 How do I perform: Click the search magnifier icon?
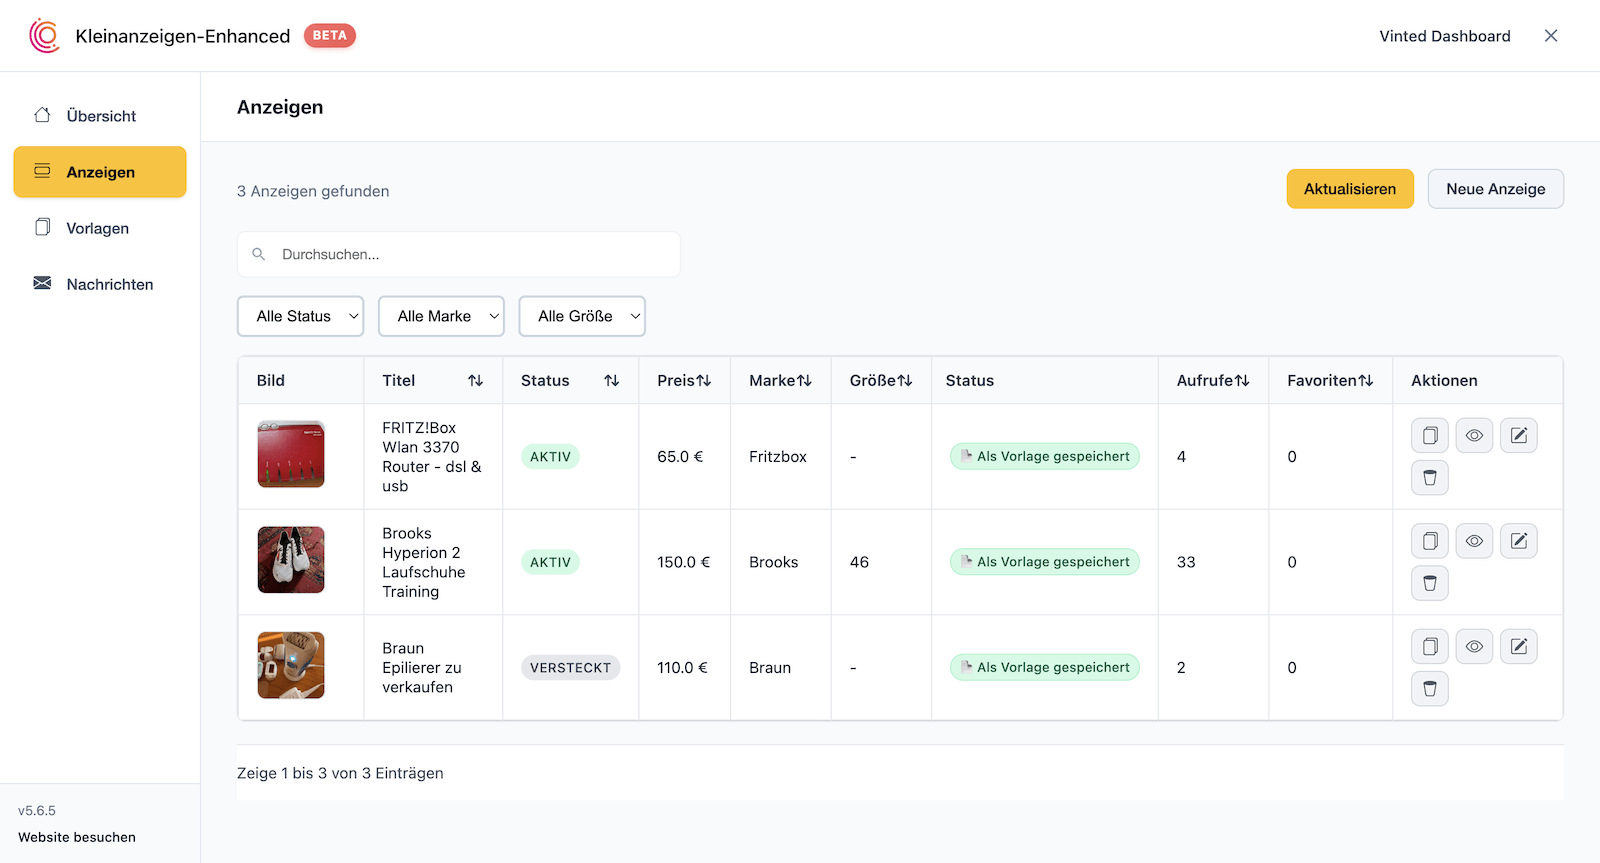(x=259, y=254)
